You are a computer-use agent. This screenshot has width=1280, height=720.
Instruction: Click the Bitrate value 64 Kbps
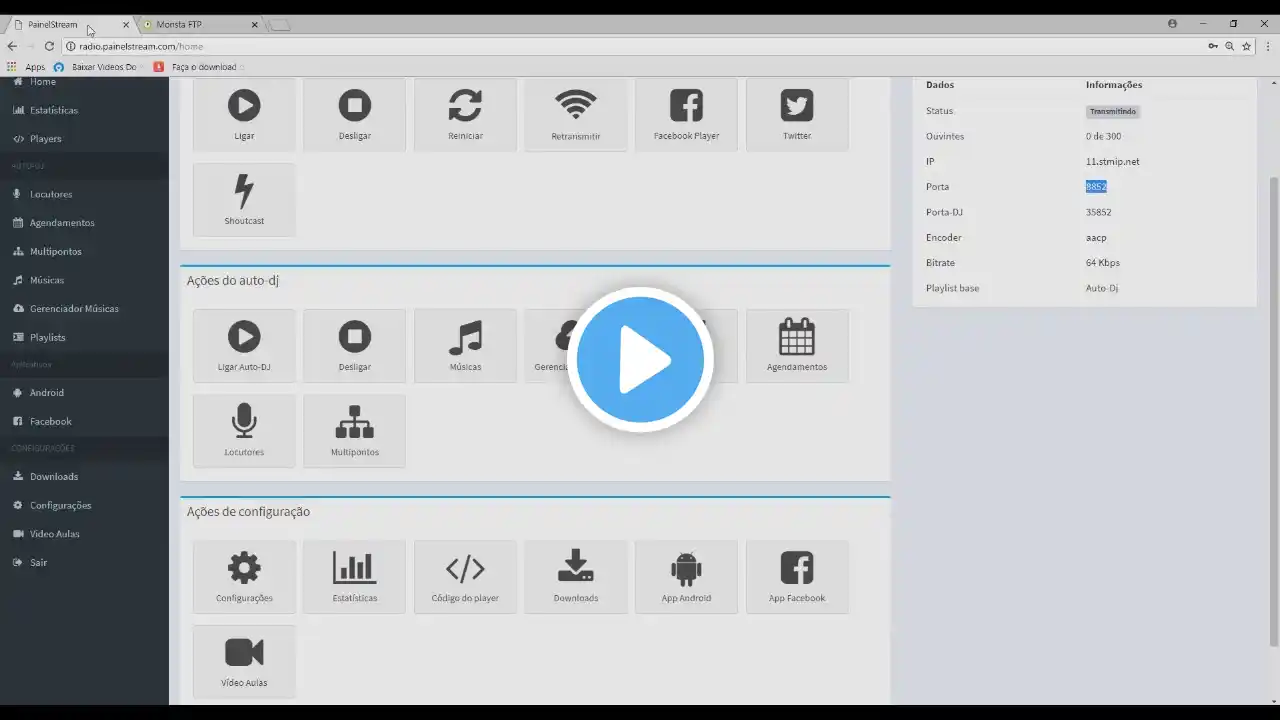click(x=1103, y=263)
